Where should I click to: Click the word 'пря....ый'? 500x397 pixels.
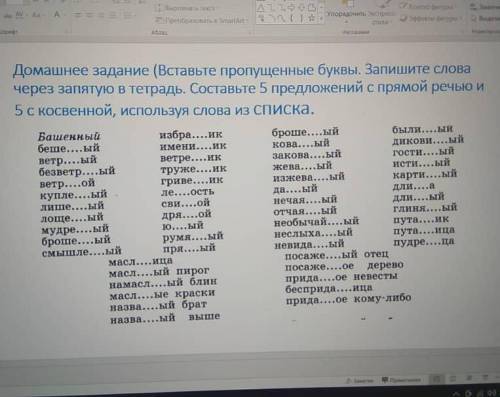pos(189,248)
